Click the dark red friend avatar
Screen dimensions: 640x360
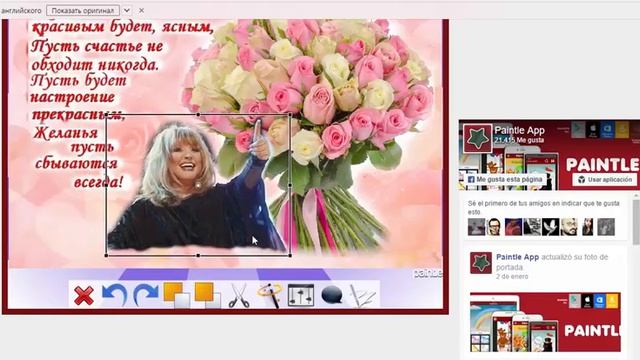(513, 227)
